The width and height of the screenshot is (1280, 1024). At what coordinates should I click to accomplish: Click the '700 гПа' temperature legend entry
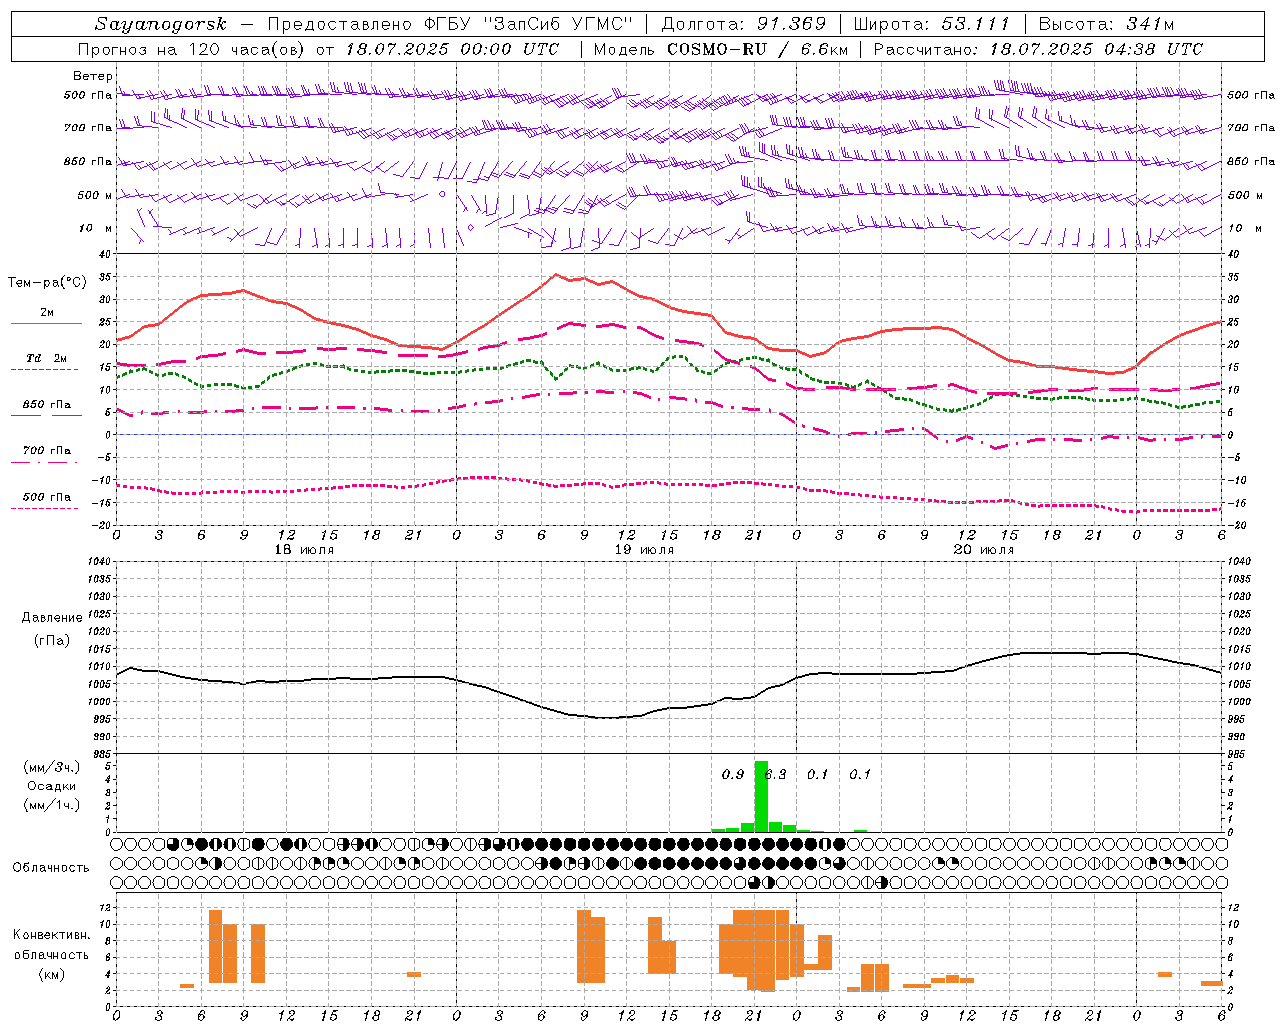(47, 451)
